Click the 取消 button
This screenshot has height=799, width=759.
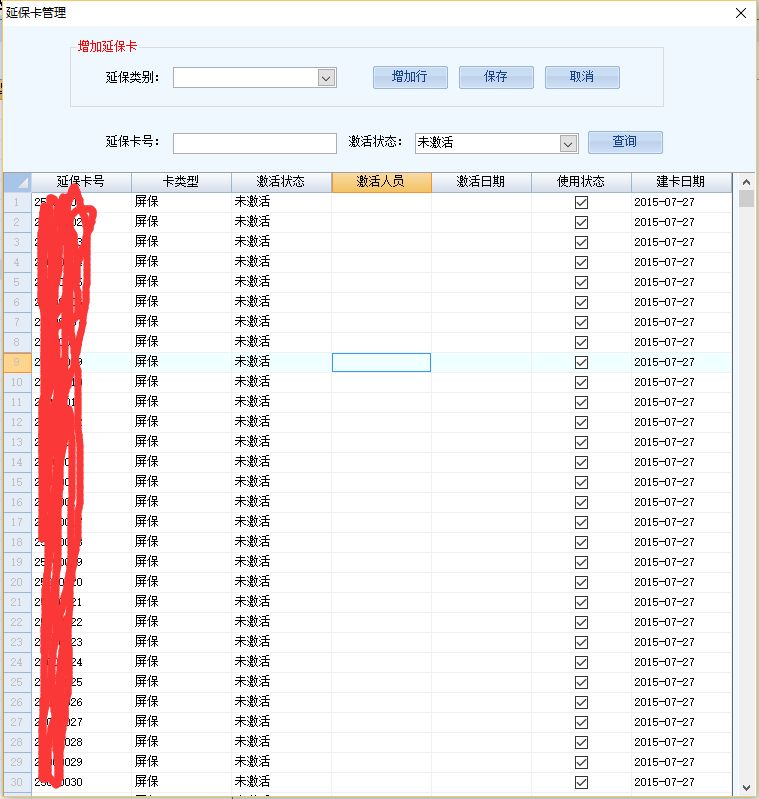tap(582, 77)
